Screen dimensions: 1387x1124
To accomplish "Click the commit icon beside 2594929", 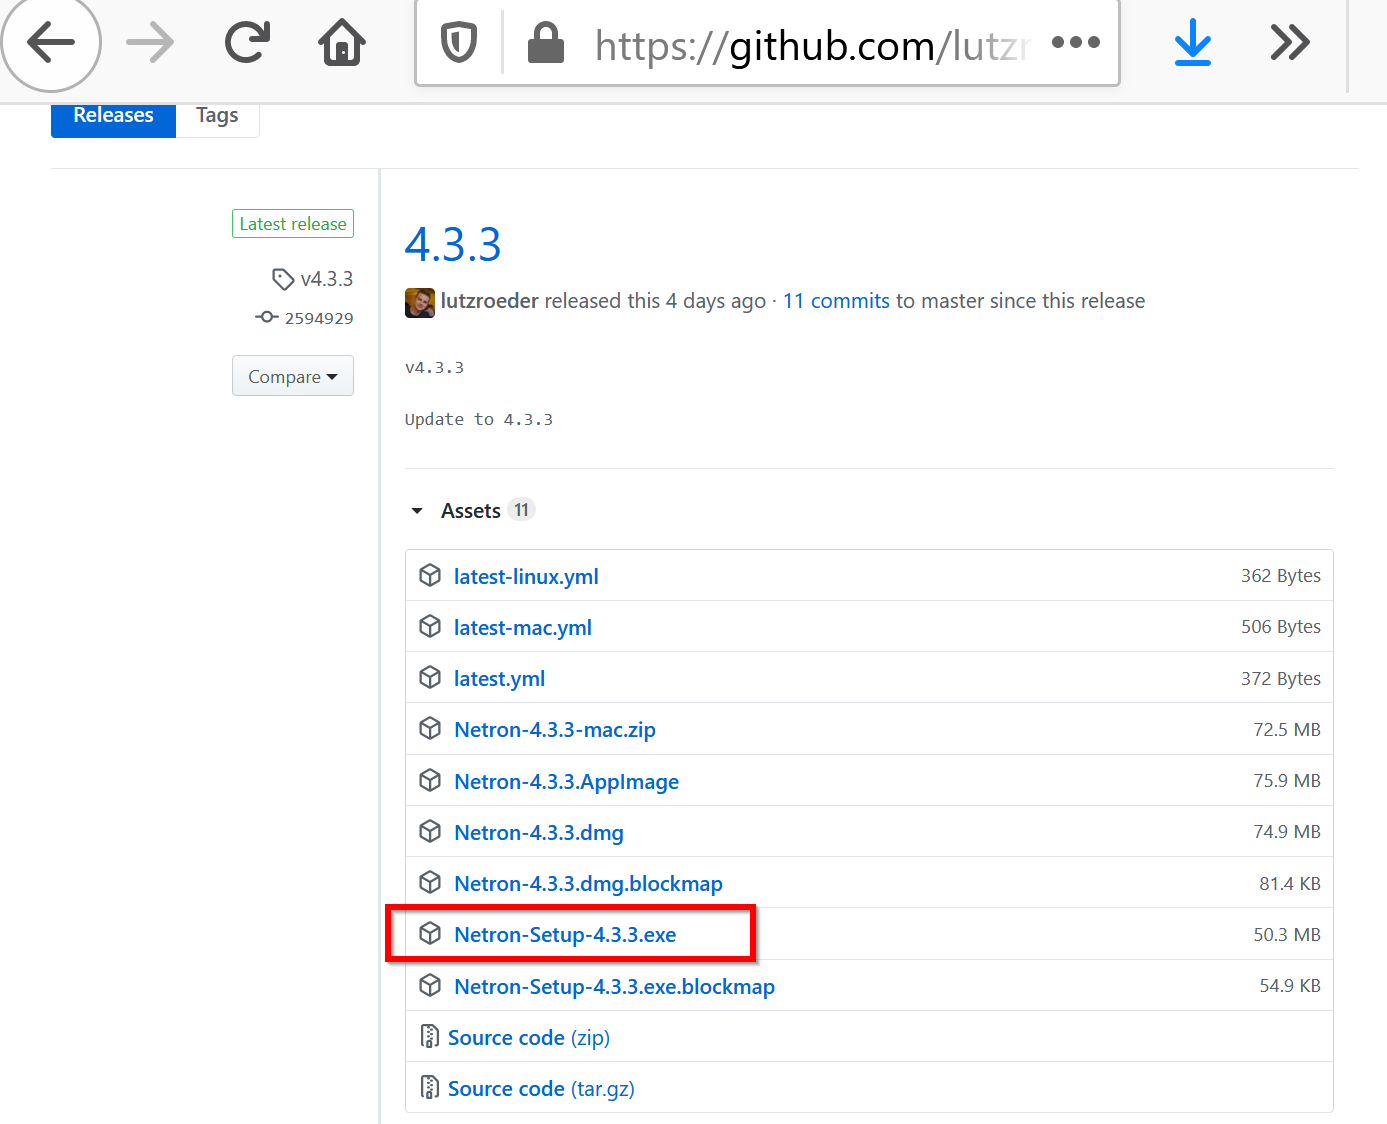I will [266, 317].
